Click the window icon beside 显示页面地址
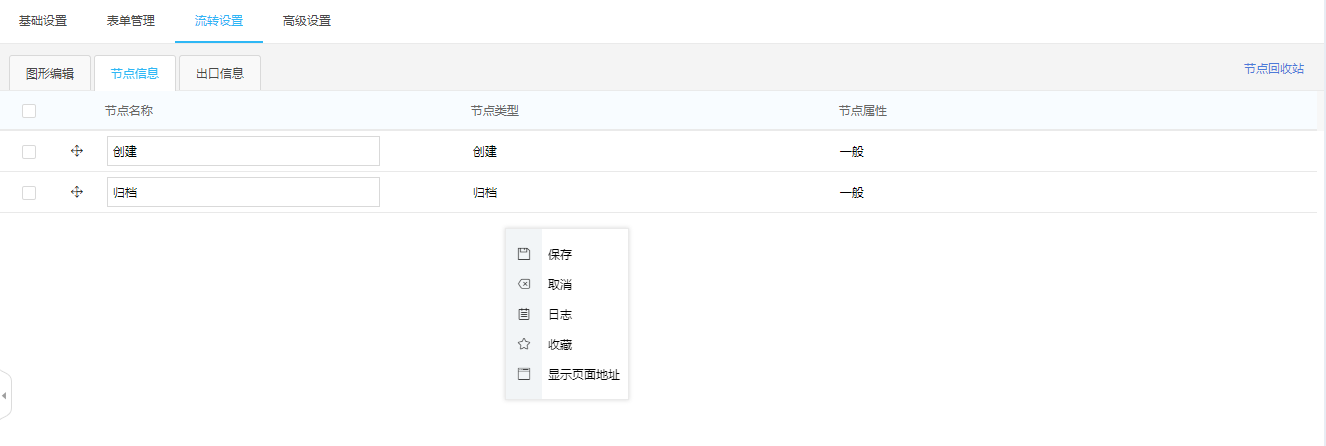The image size is (1326, 446). [523, 374]
